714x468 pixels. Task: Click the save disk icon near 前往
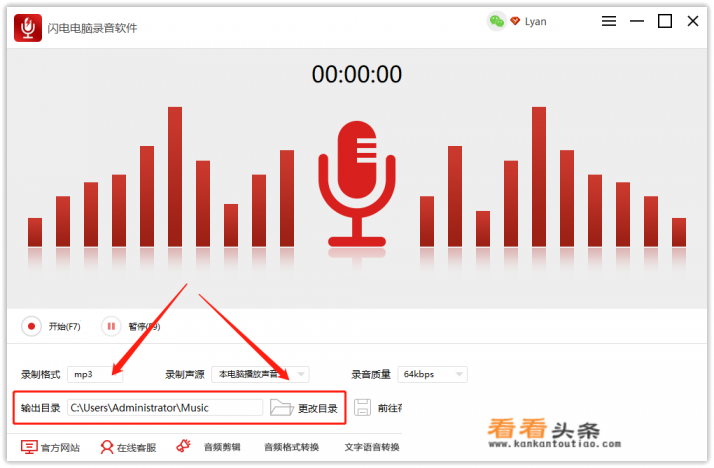pyautogui.click(x=362, y=407)
